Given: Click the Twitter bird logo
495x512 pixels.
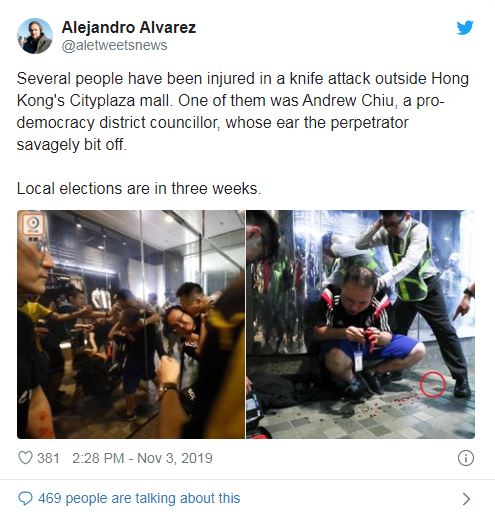Looking at the screenshot, I should 465,28.
